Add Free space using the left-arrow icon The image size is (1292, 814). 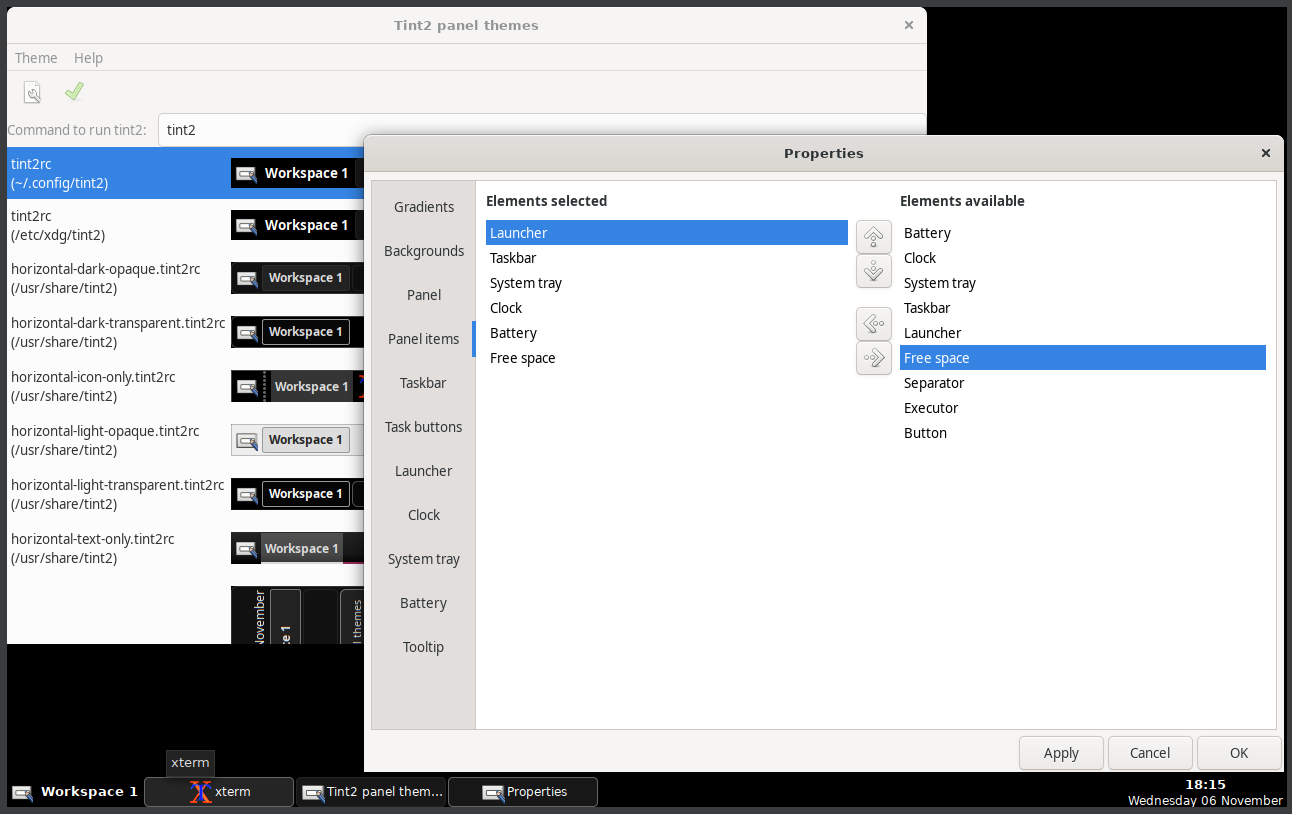pos(873,323)
